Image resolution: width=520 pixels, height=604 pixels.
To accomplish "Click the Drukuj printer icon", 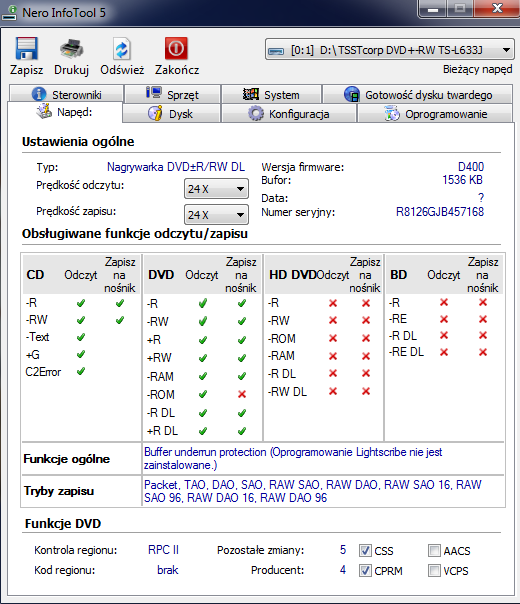I will pyautogui.click(x=72, y=49).
